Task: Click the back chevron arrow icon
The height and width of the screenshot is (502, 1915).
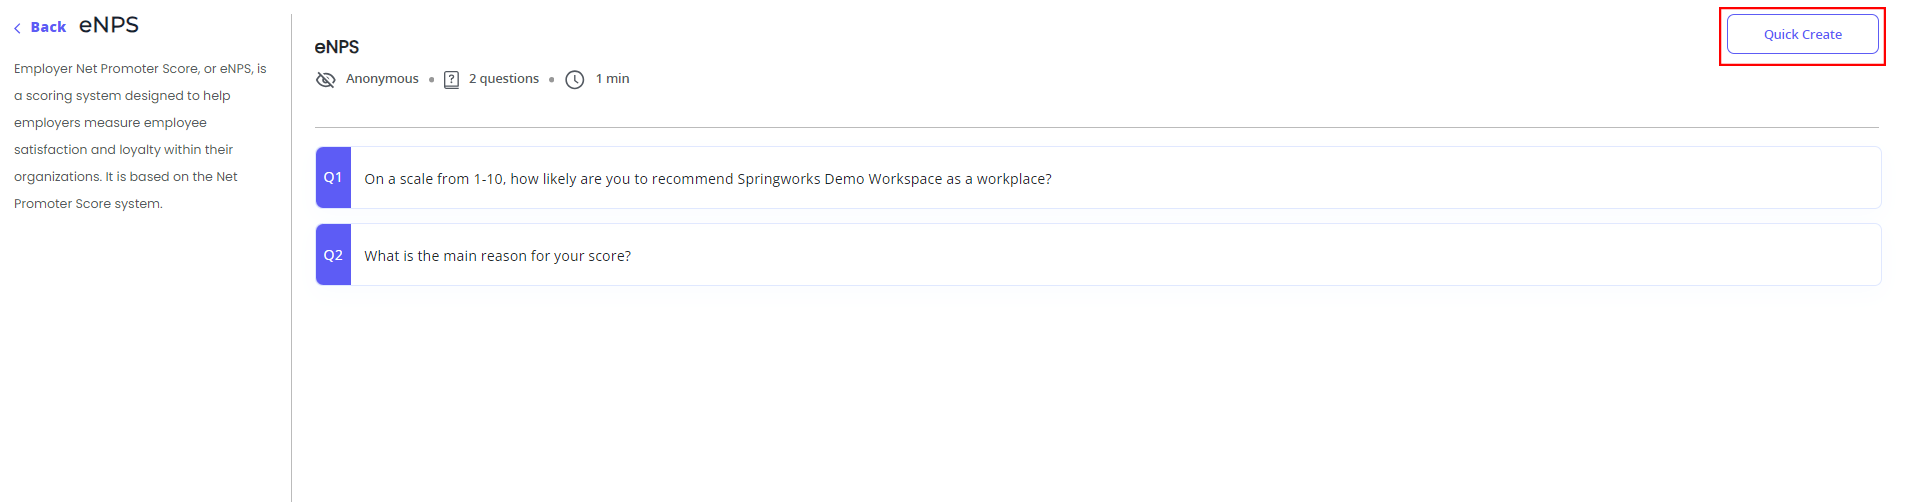Action: point(17,28)
